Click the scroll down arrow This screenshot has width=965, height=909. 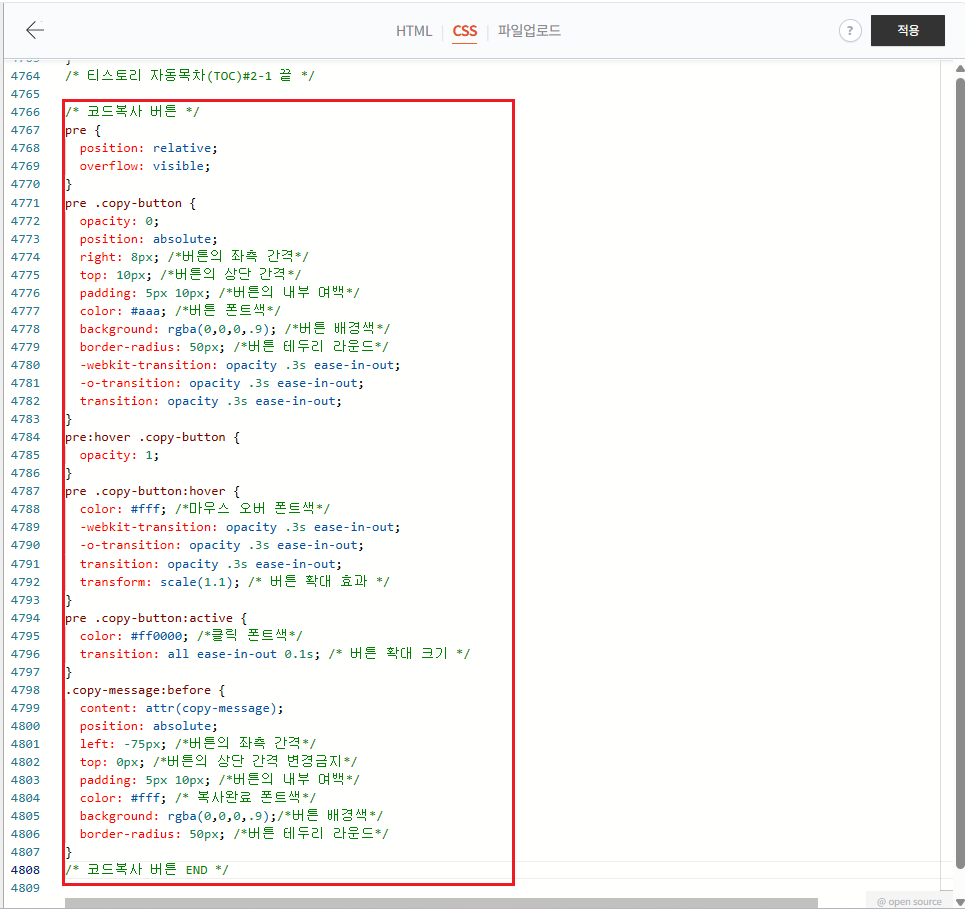point(960,902)
